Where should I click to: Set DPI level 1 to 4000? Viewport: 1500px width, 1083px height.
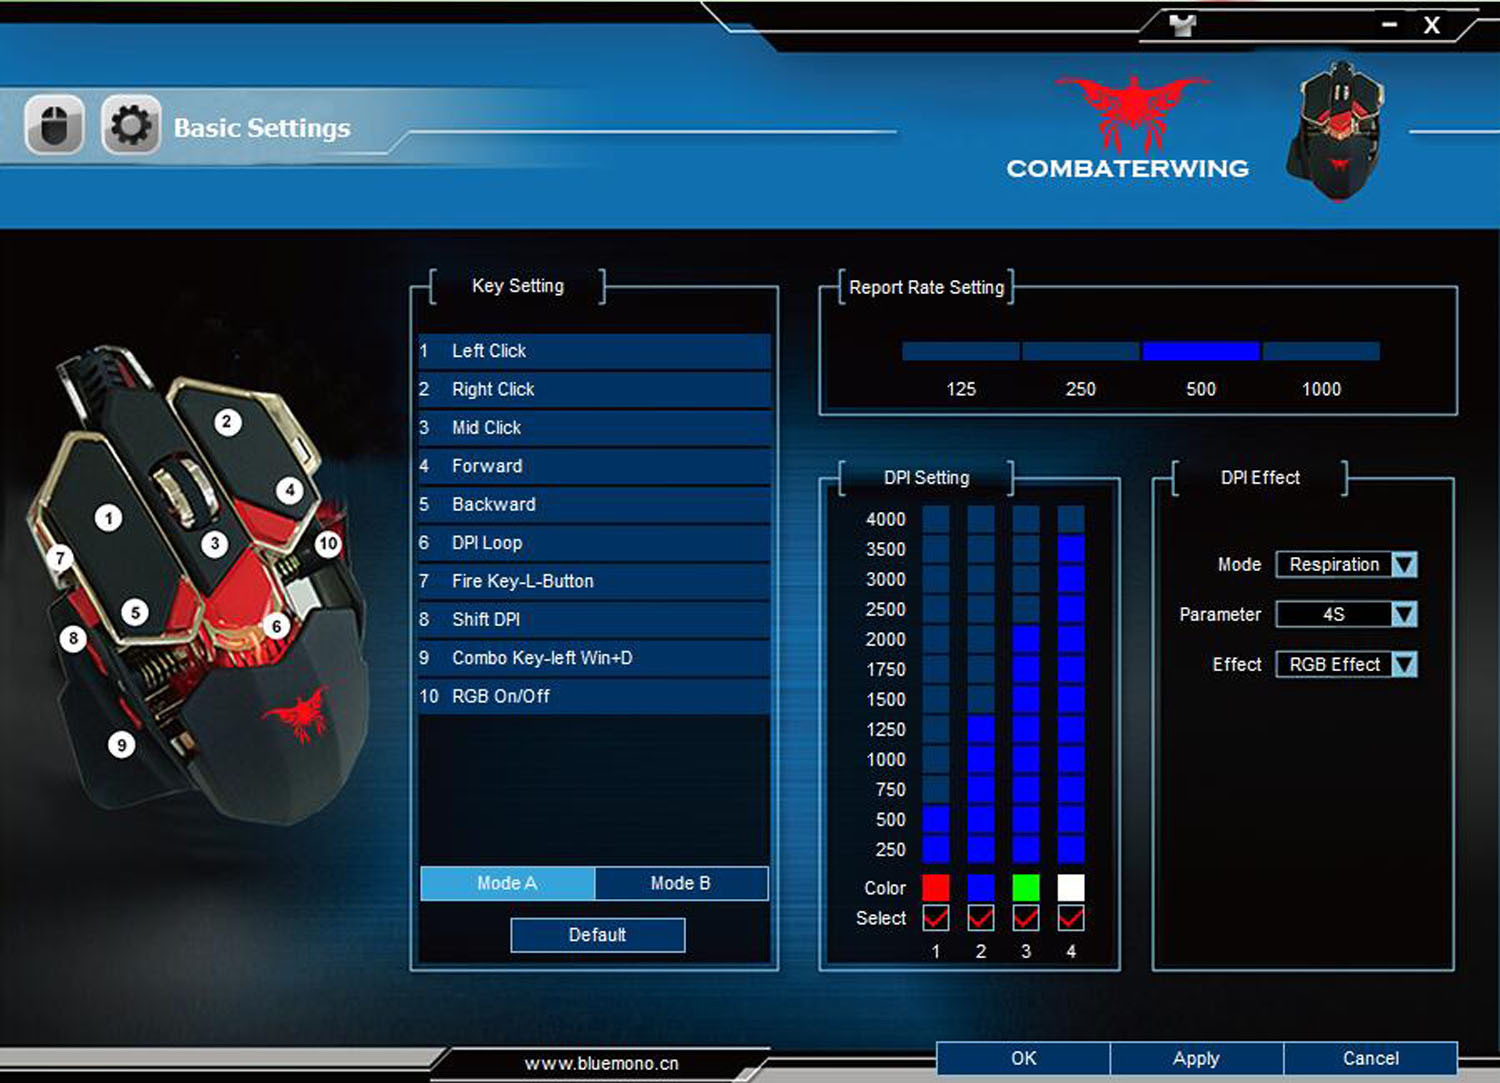[936, 519]
